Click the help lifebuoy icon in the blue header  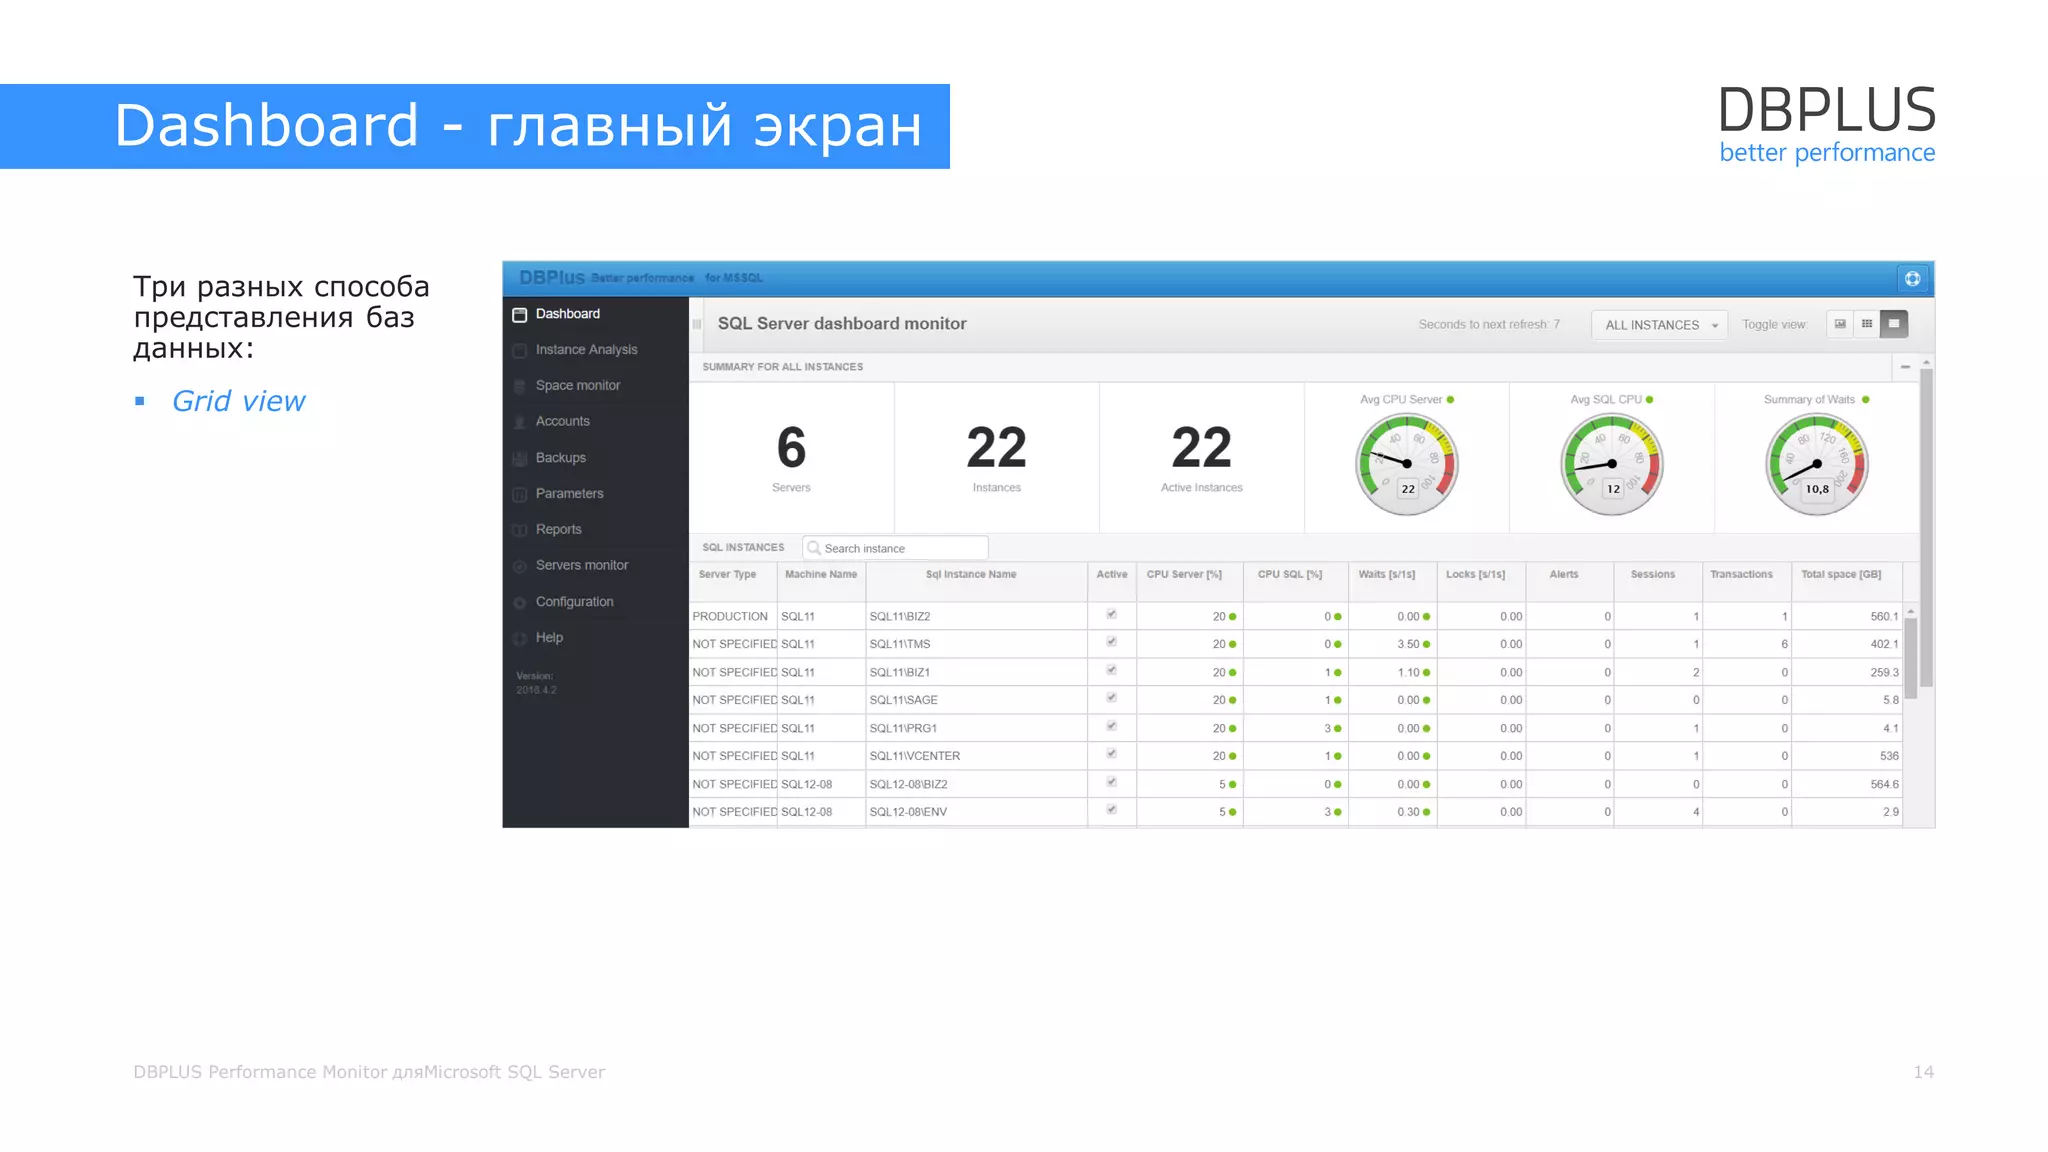click(1912, 279)
